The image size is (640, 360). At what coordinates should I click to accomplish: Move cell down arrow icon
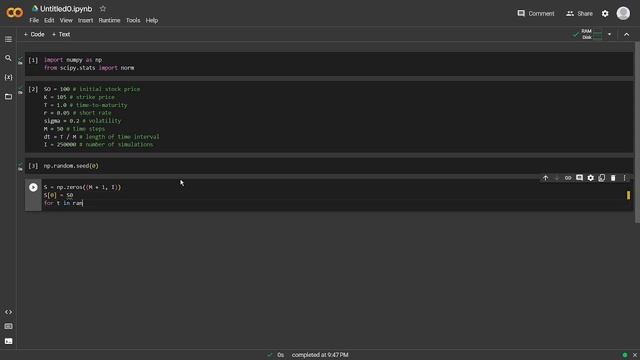[557, 178]
